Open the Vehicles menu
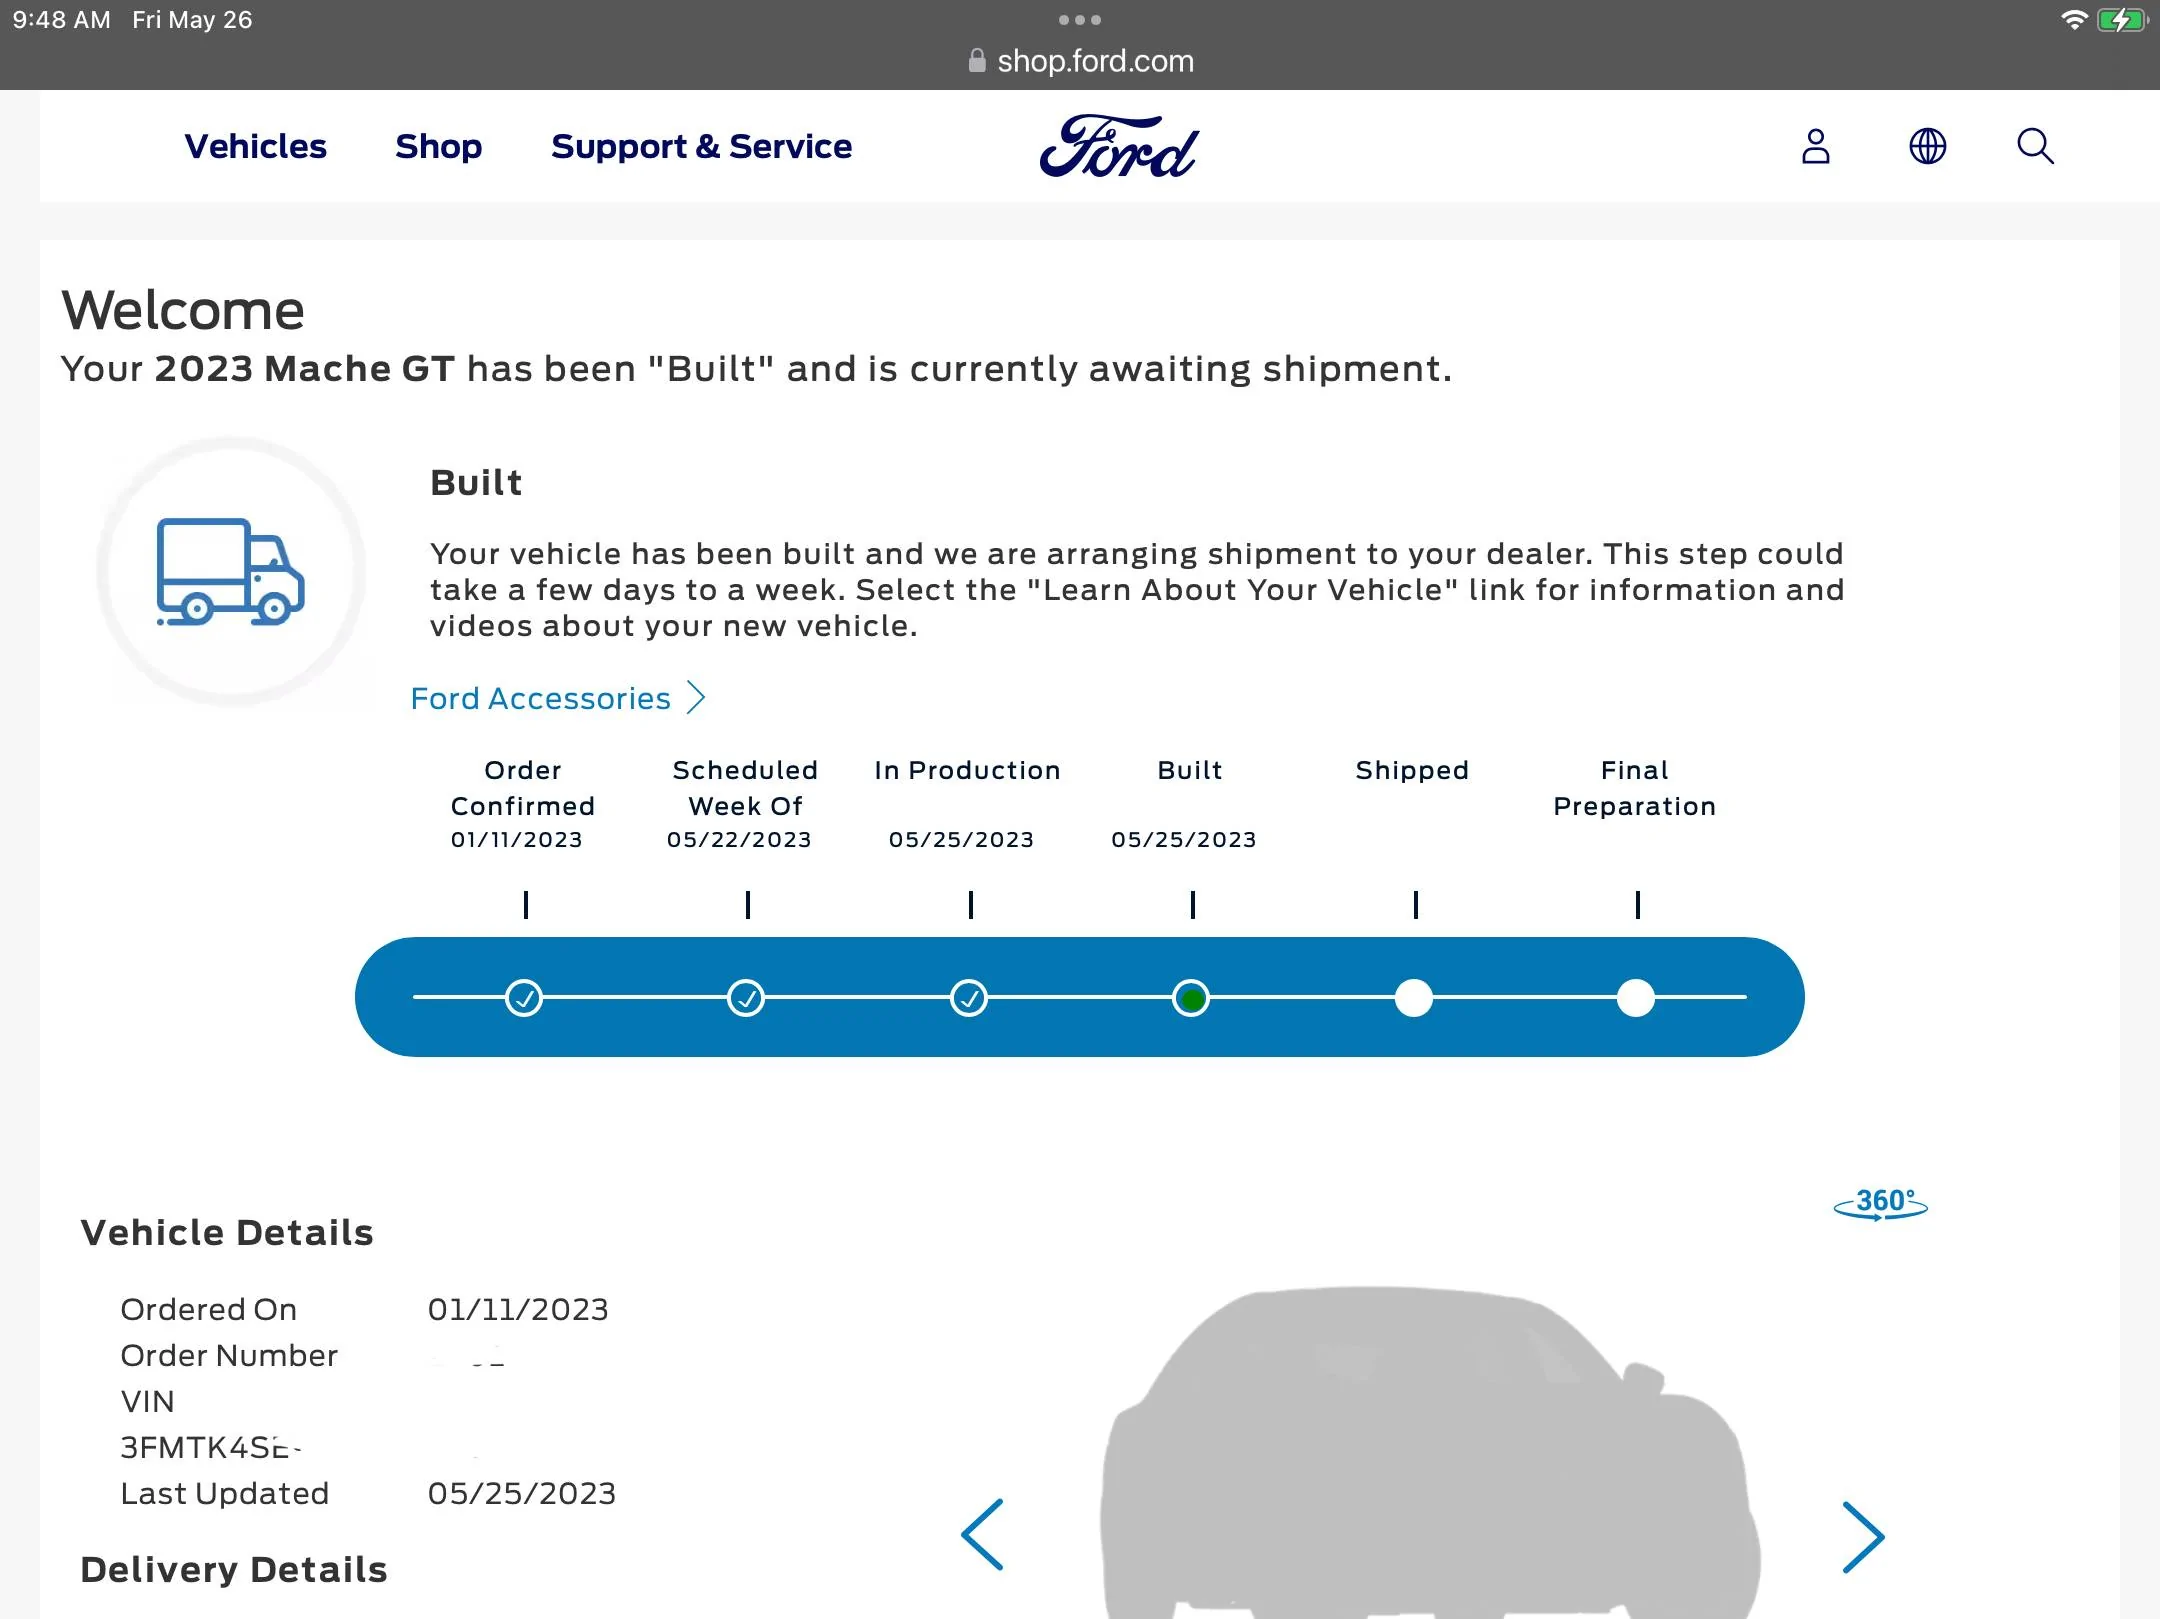Viewport: 2160px width, 1619px height. [x=256, y=146]
